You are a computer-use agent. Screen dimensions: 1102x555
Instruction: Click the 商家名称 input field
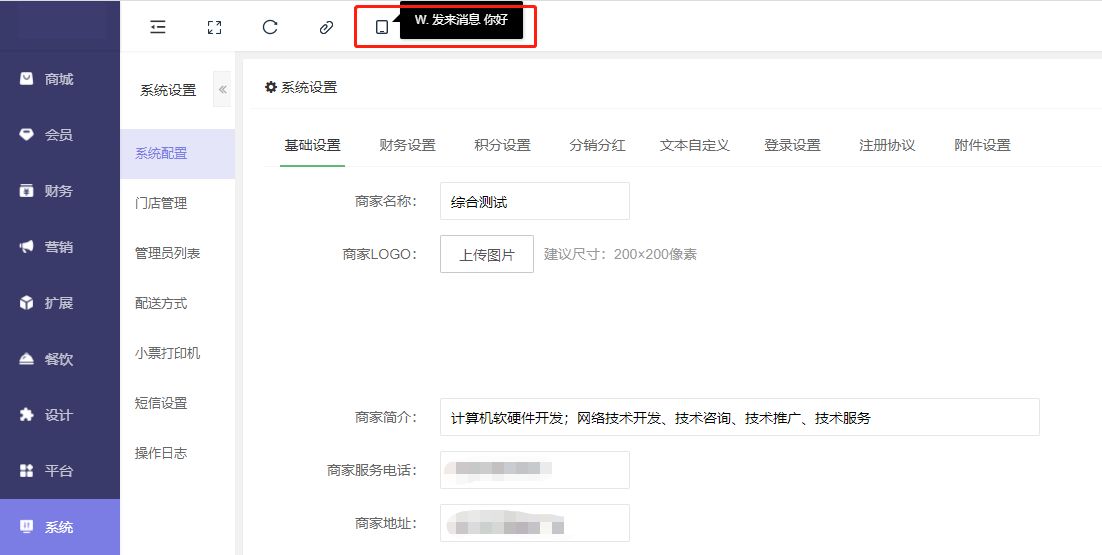pyautogui.click(x=534, y=201)
